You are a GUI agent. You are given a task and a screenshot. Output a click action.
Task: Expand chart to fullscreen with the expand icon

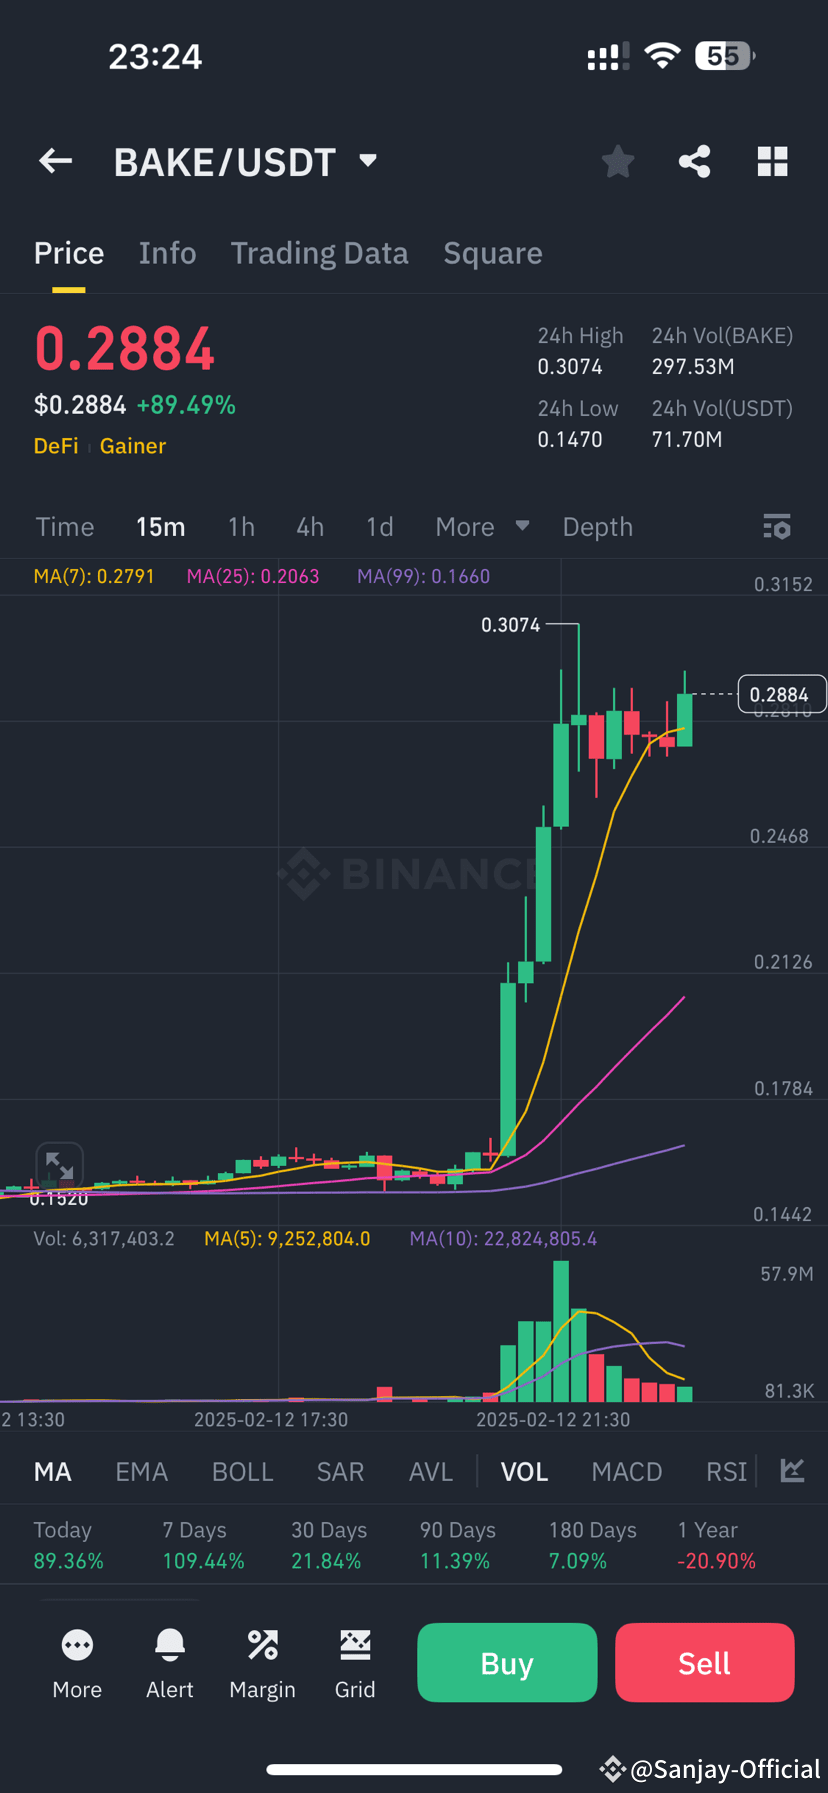click(59, 1163)
